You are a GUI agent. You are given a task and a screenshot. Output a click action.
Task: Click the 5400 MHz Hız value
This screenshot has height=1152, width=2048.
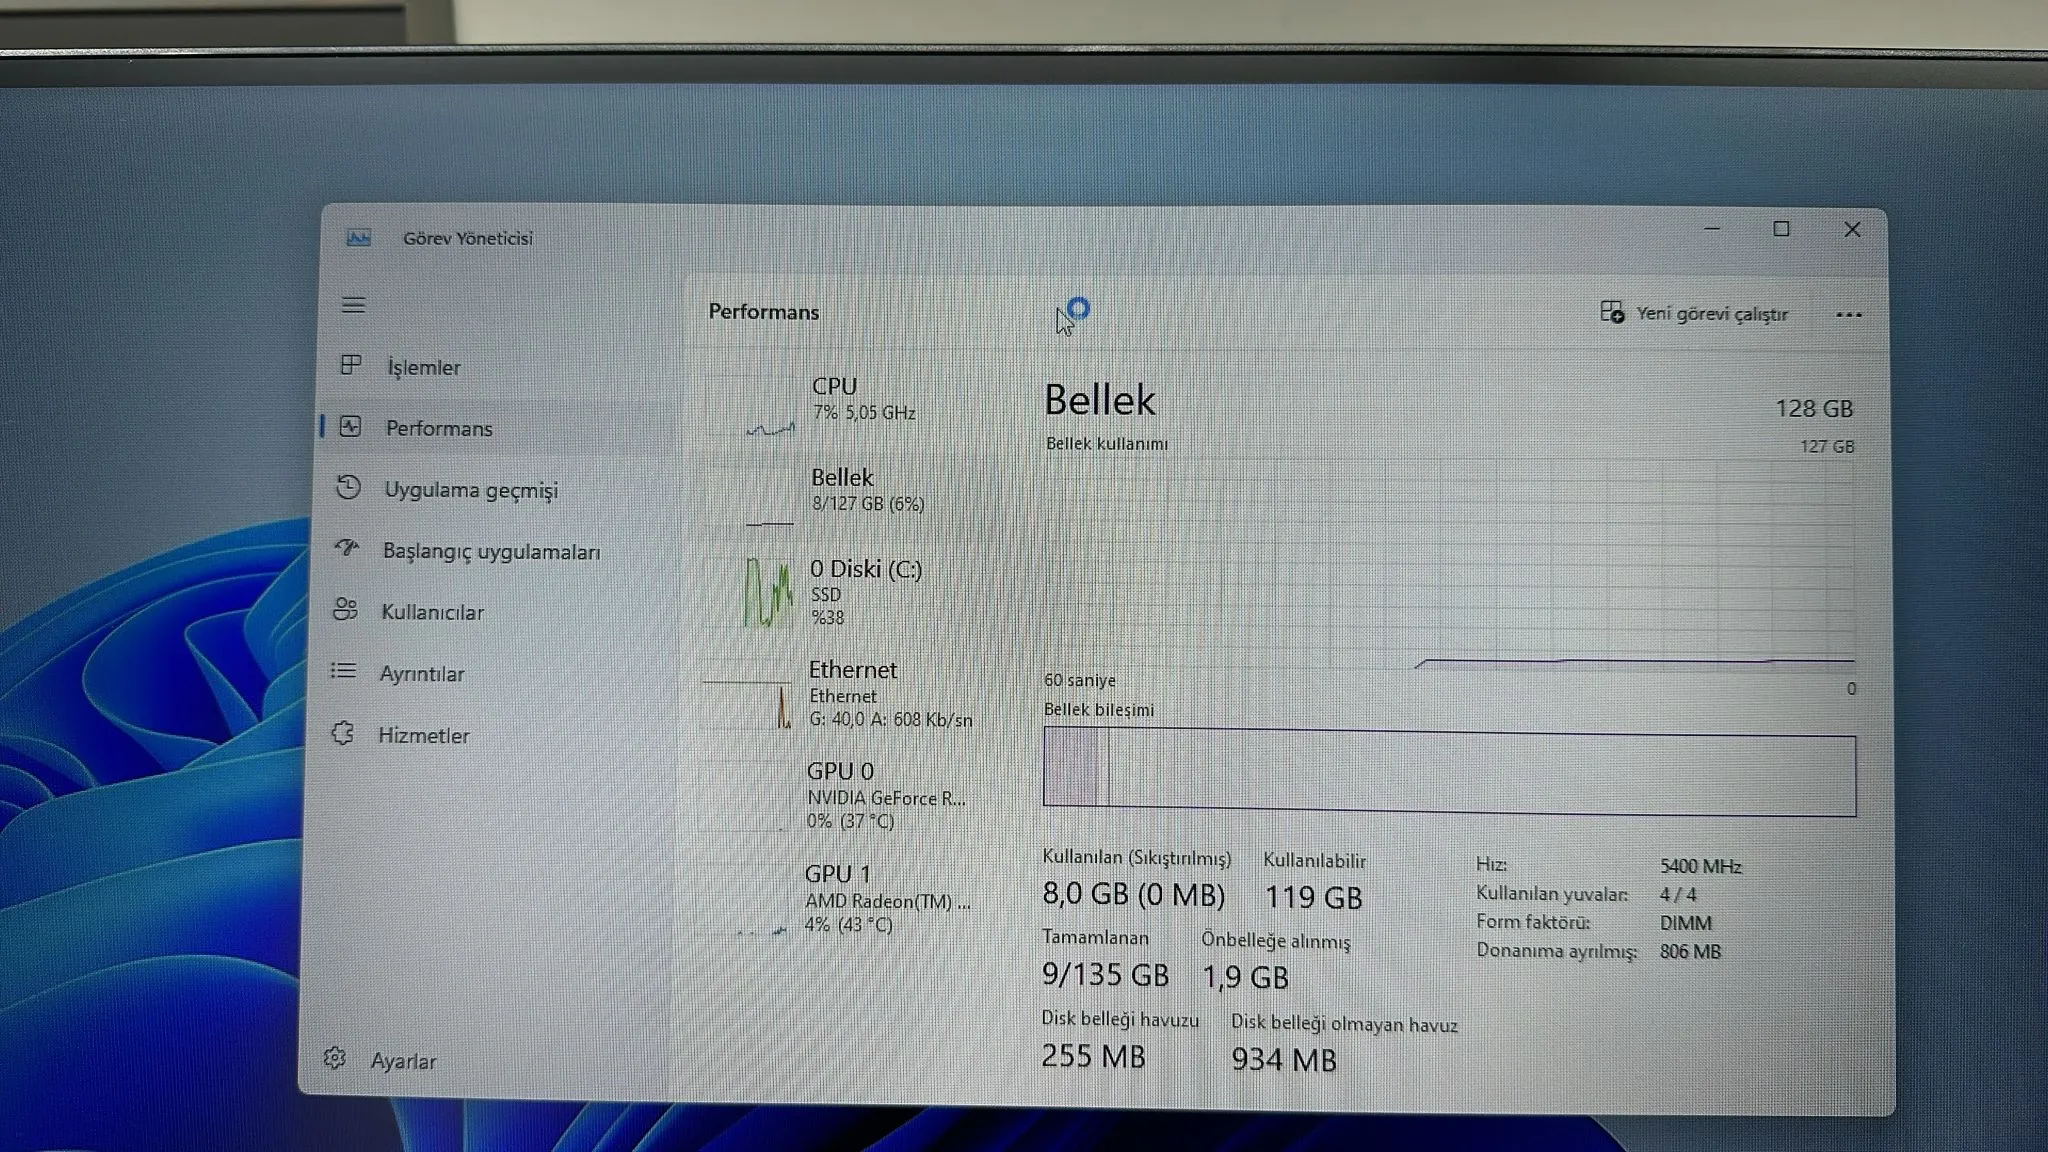tap(1700, 866)
